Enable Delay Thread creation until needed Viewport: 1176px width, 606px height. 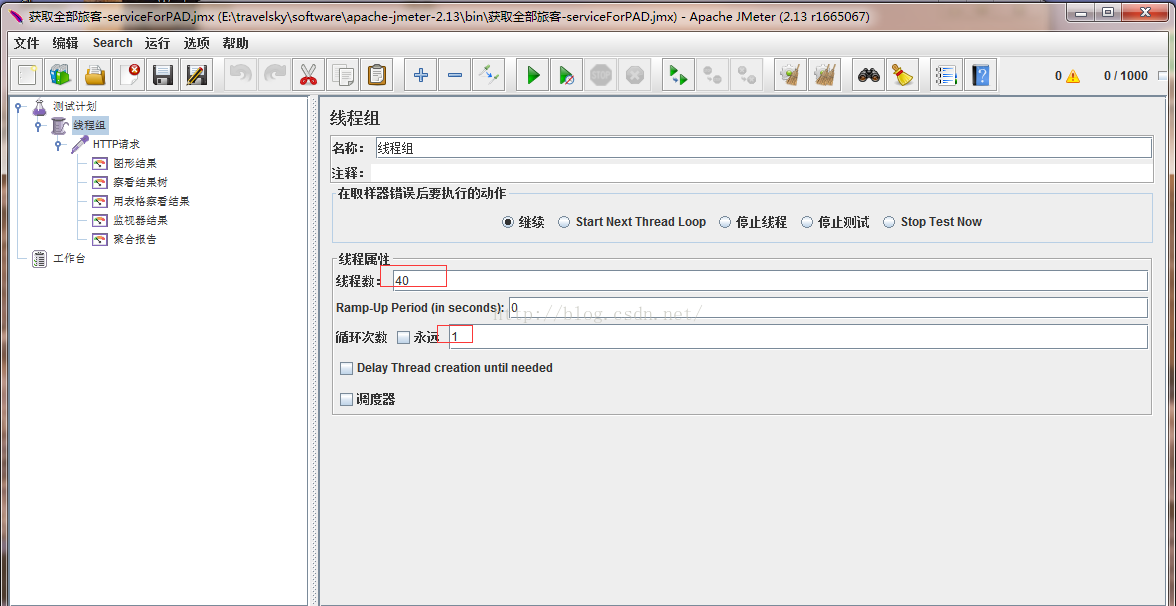click(346, 368)
